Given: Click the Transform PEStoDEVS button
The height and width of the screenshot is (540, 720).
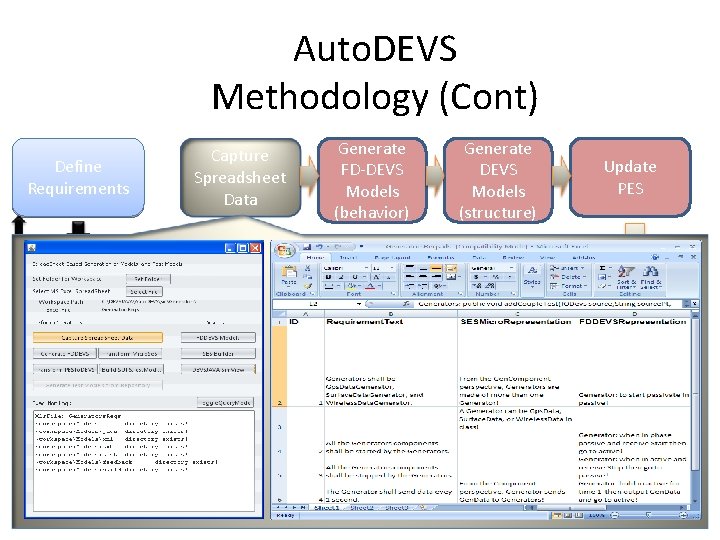Looking at the screenshot, I should pos(65,370).
